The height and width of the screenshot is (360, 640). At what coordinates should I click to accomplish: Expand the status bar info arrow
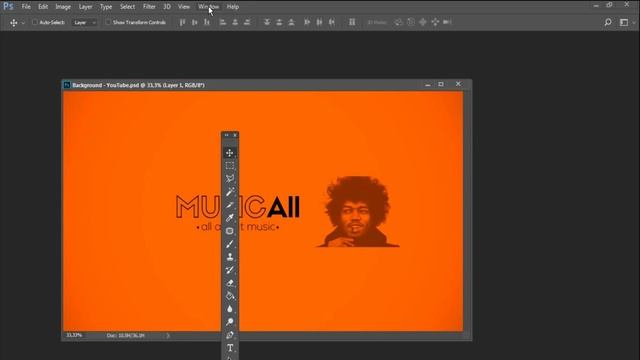pos(168,336)
